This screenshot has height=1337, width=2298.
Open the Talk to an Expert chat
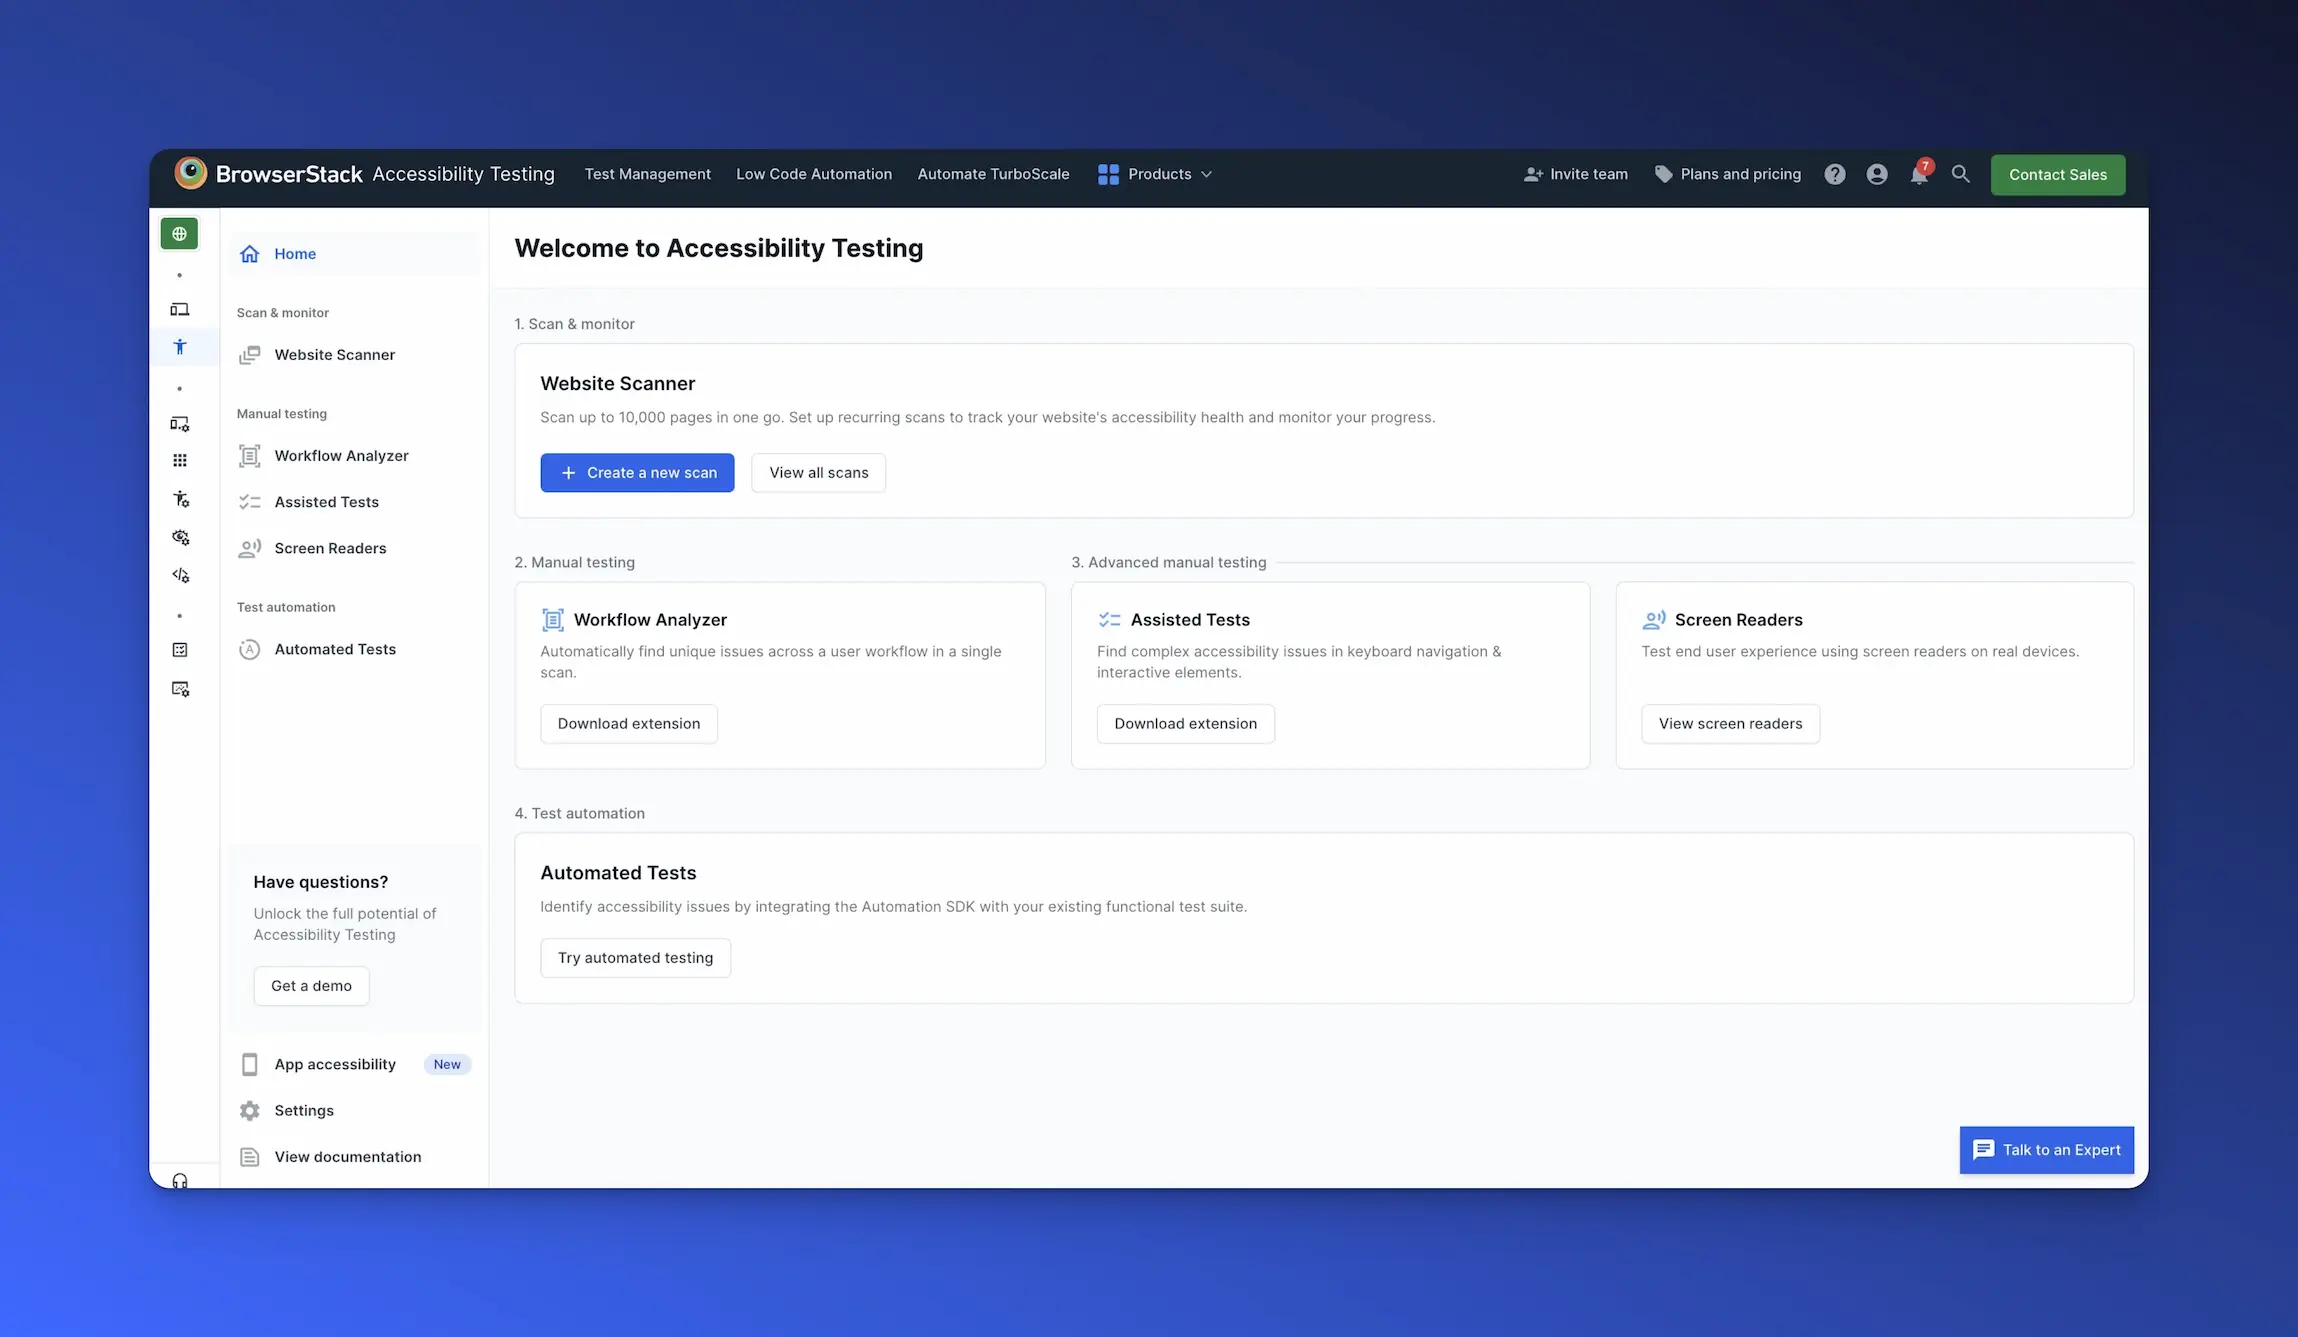tap(2046, 1150)
